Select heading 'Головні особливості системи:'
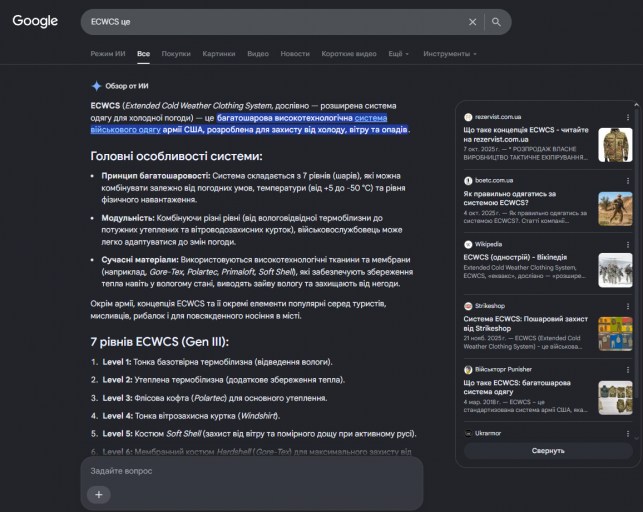 pos(176,156)
